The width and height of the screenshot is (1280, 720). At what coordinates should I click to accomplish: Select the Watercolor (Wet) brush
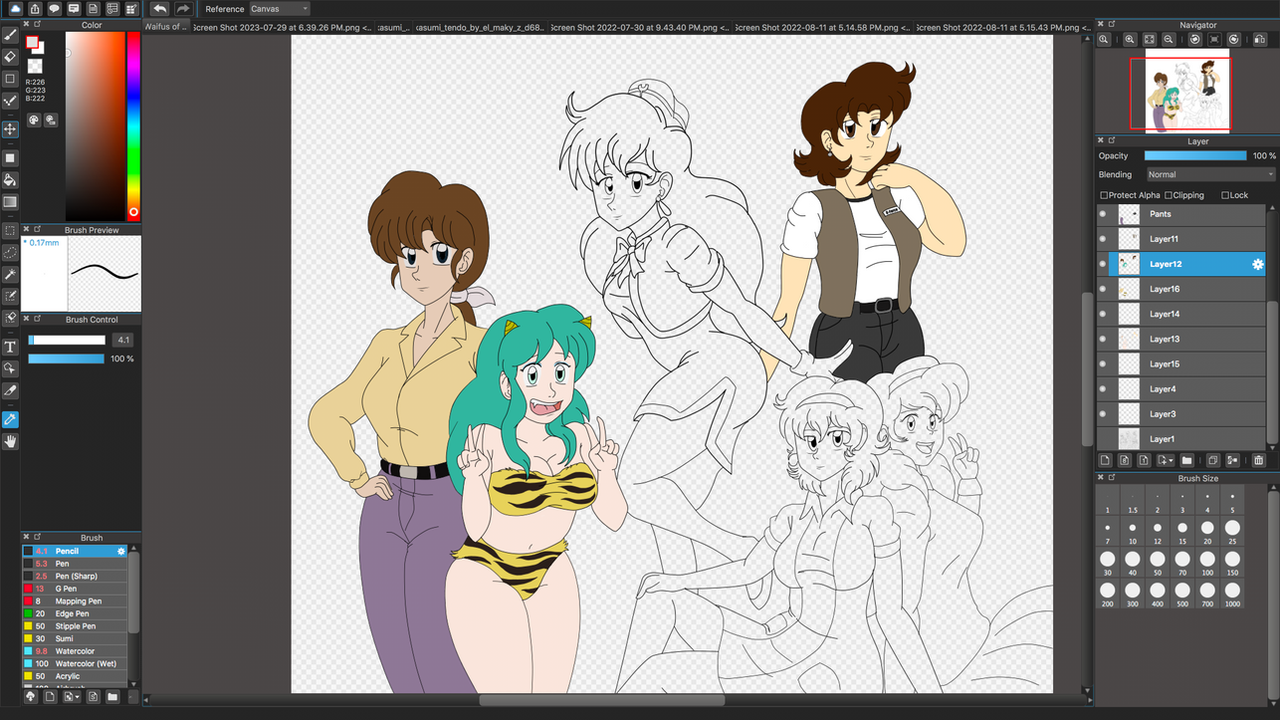pyautogui.click(x=75, y=664)
